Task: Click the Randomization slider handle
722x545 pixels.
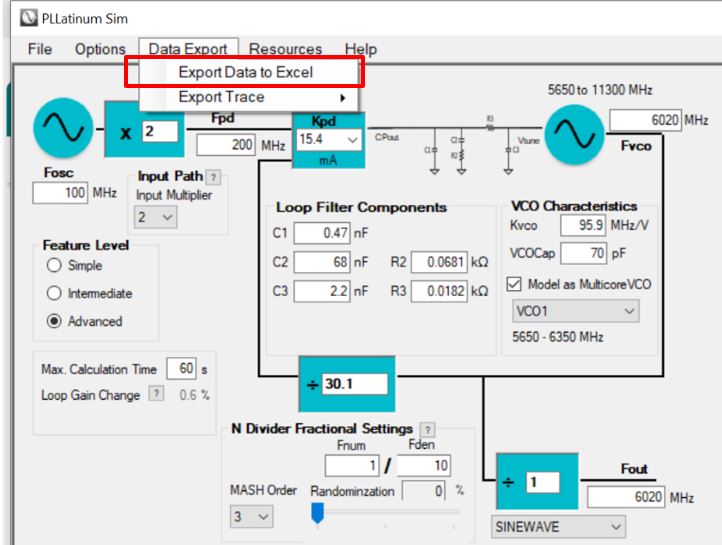Action: (319, 514)
